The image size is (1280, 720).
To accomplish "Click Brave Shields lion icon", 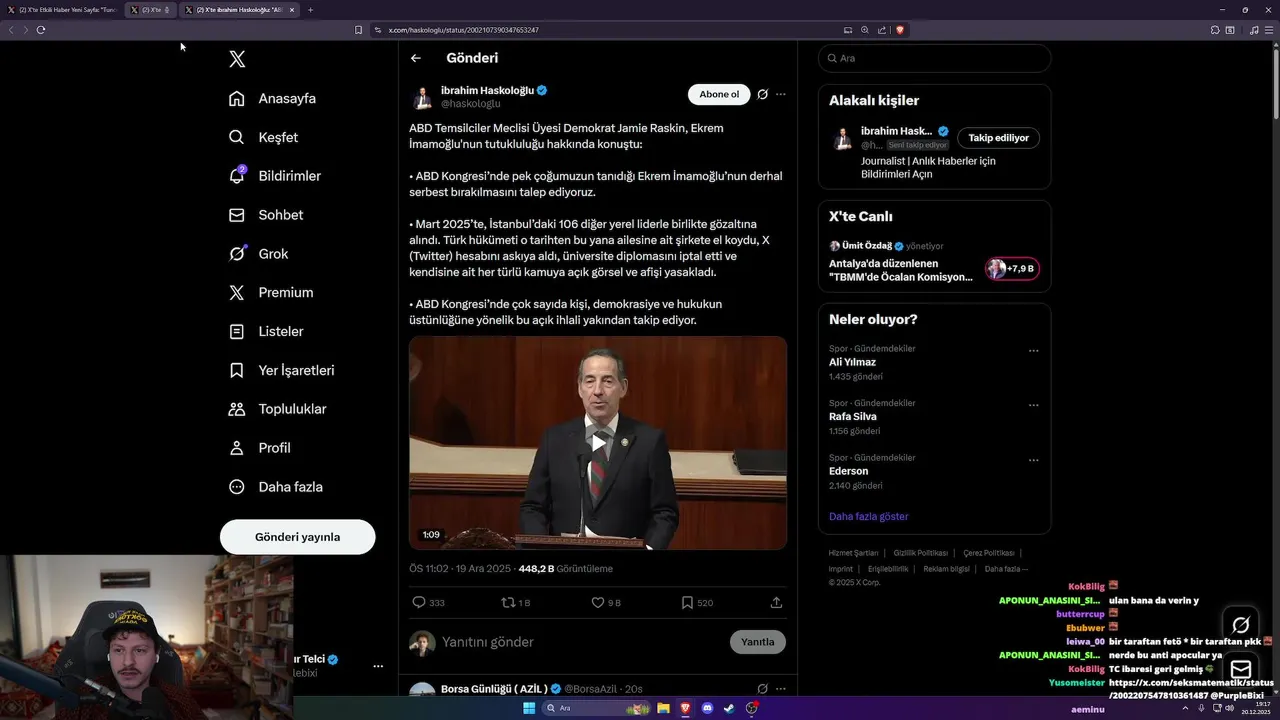I will (x=900, y=30).
